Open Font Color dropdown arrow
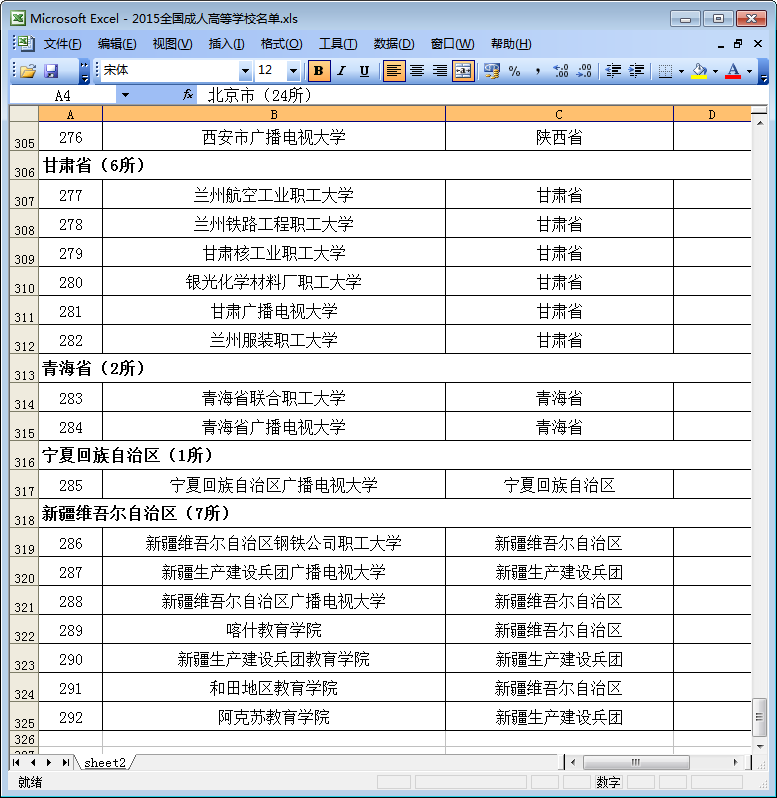Screen dimensions: 777x798 [750, 71]
